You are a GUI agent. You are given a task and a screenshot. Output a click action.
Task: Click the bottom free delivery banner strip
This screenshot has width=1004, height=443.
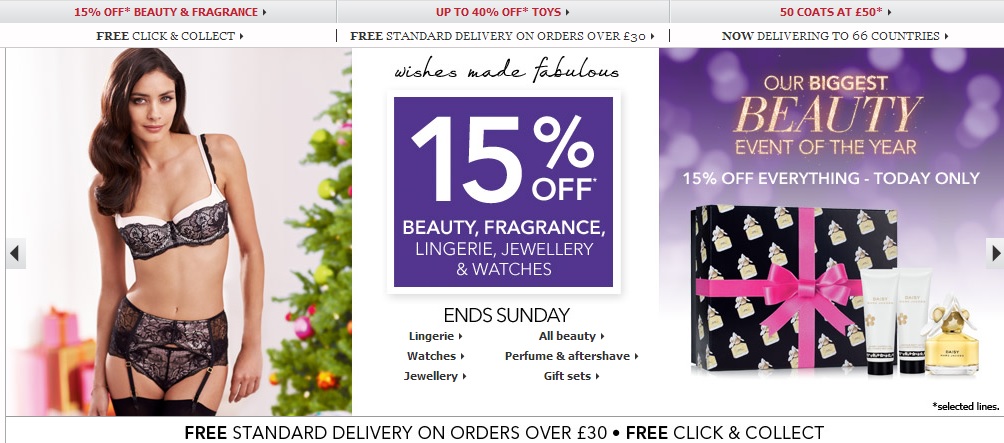(x=504, y=432)
